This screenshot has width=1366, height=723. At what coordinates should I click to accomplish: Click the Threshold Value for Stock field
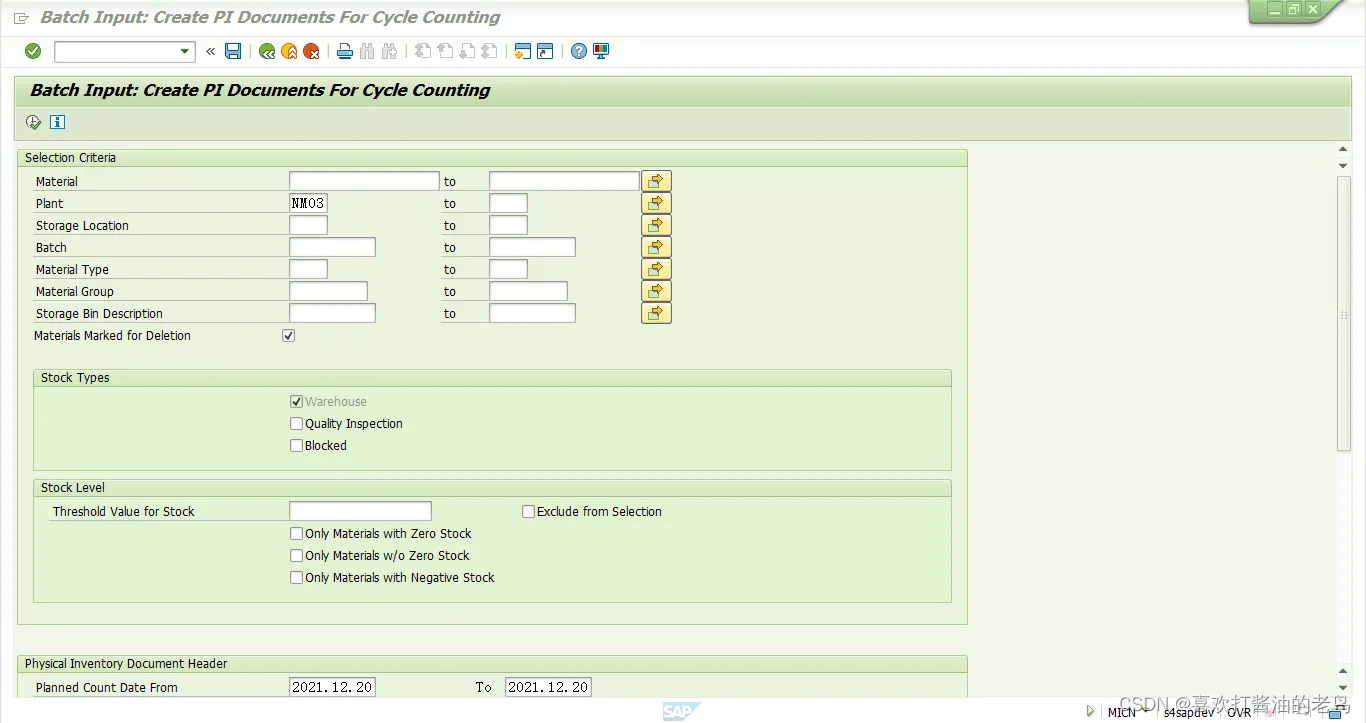(360, 511)
